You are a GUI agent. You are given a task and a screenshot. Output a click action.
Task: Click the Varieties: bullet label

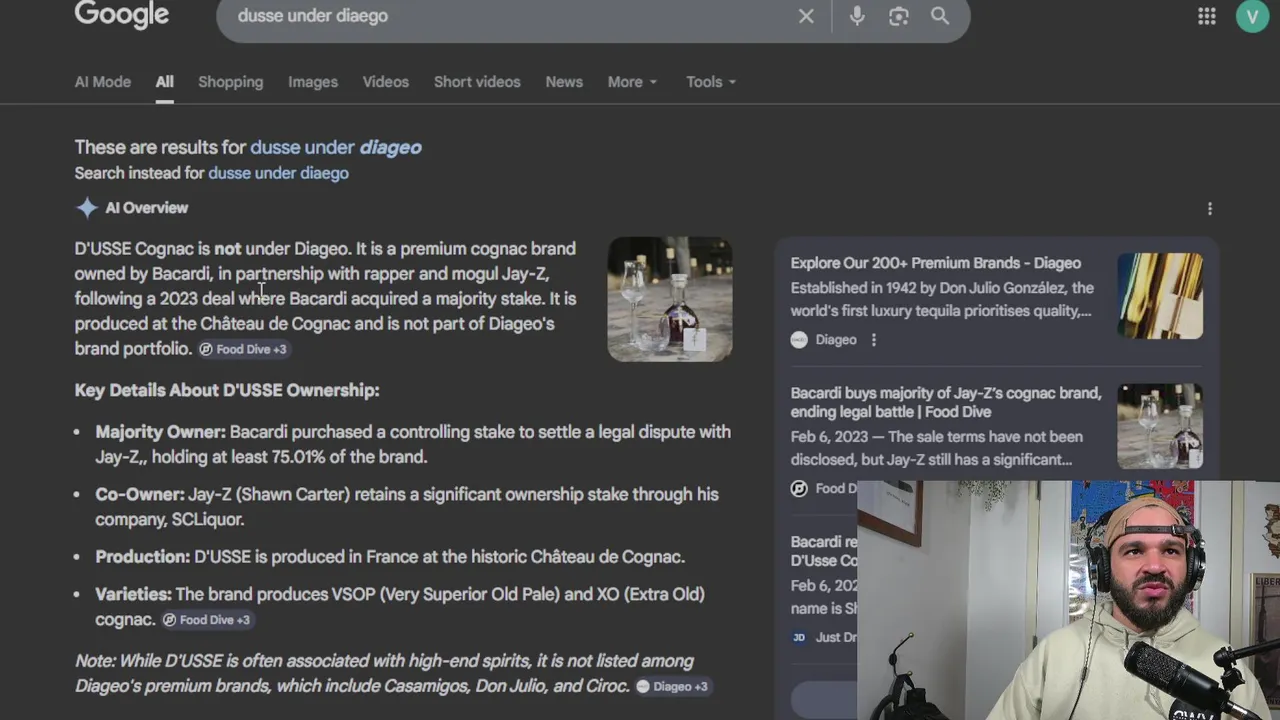coord(134,594)
